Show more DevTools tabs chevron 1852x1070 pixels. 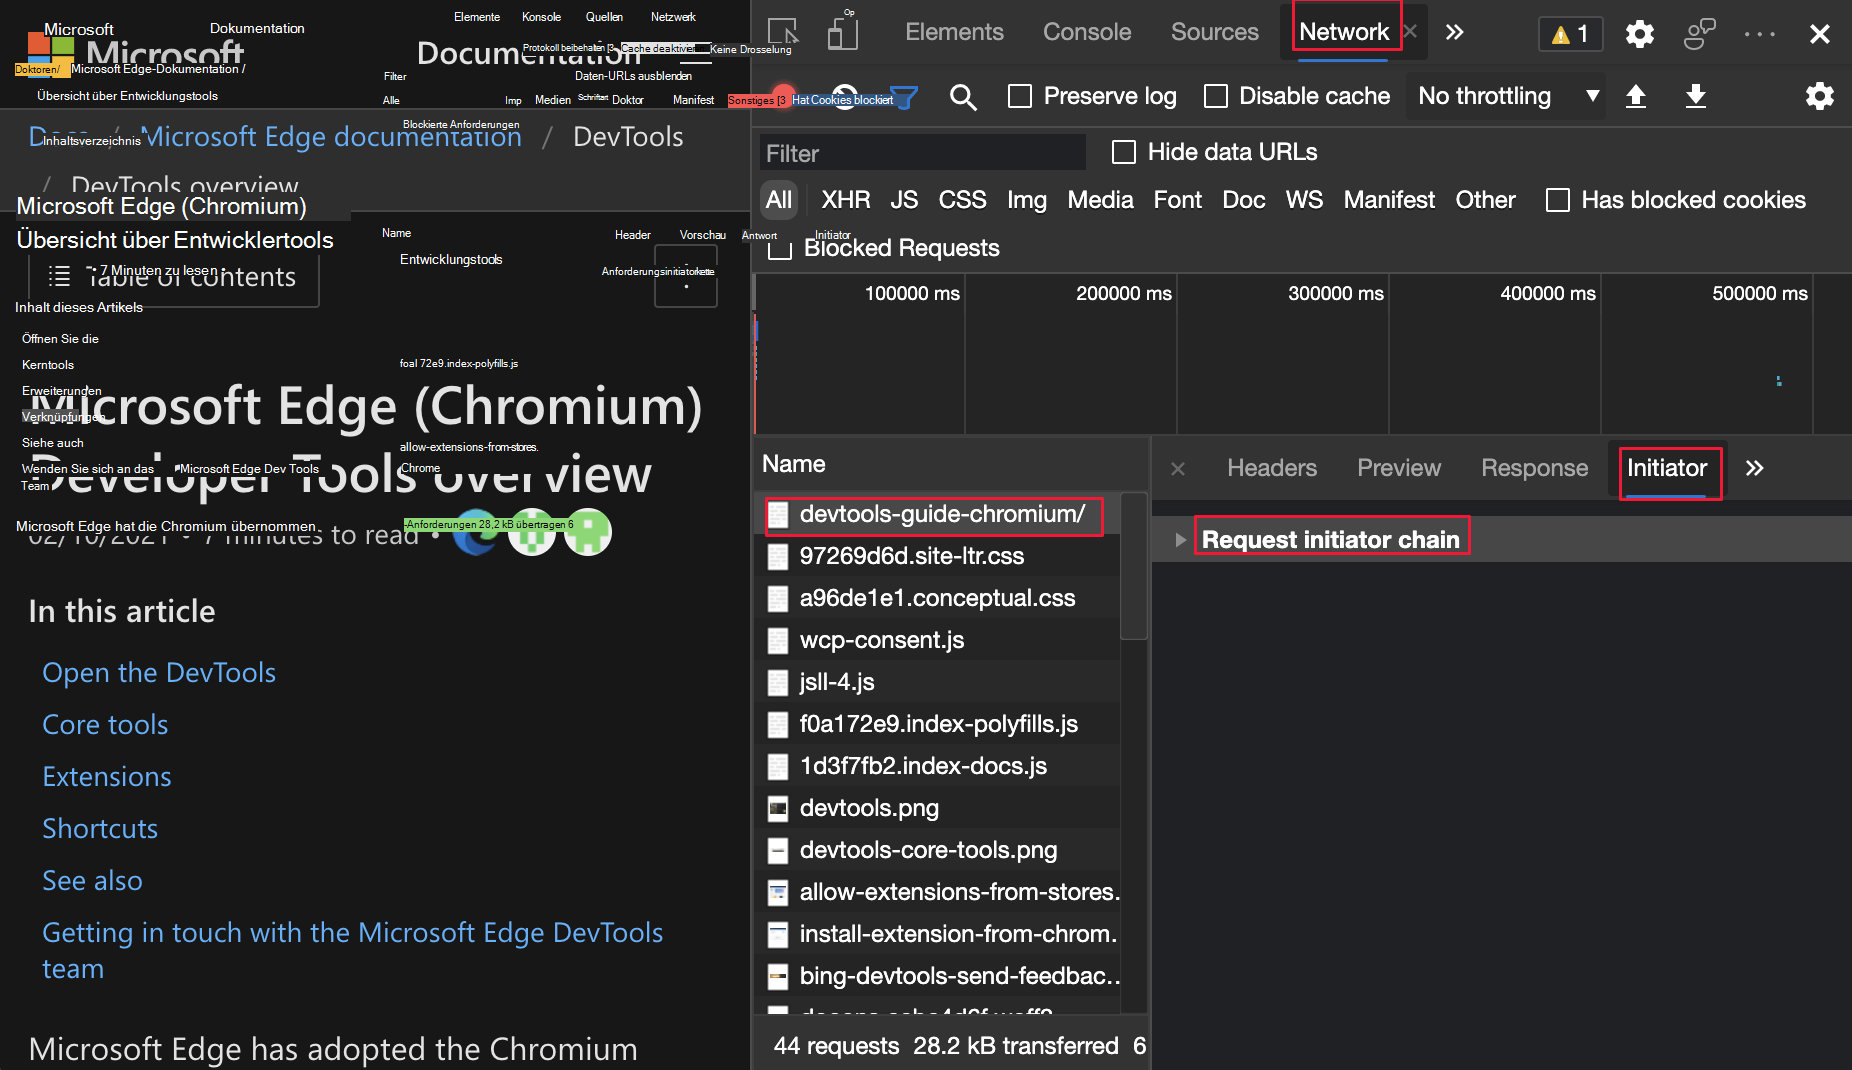(1454, 32)
